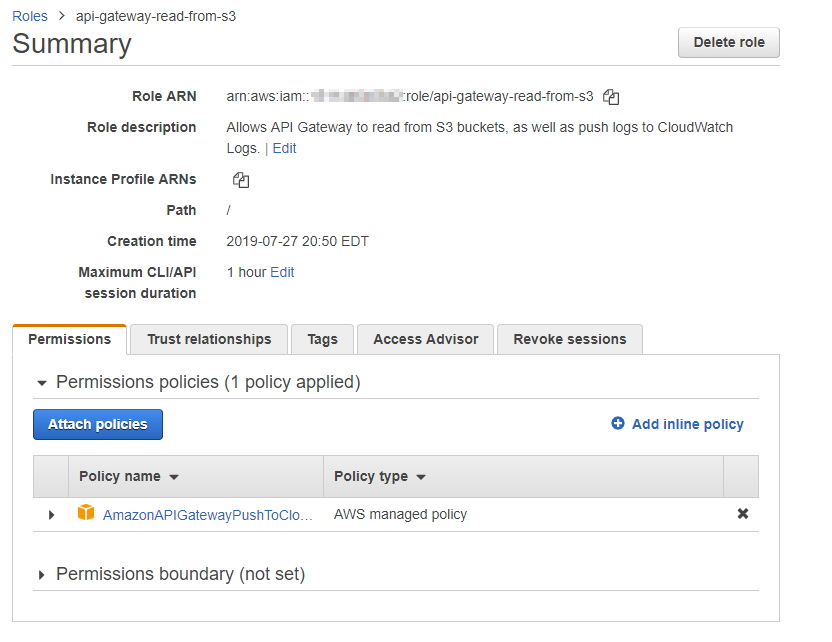The image size is (832, 642).
Task: Remove the attached policy via X icon
Action: [743, 512]
